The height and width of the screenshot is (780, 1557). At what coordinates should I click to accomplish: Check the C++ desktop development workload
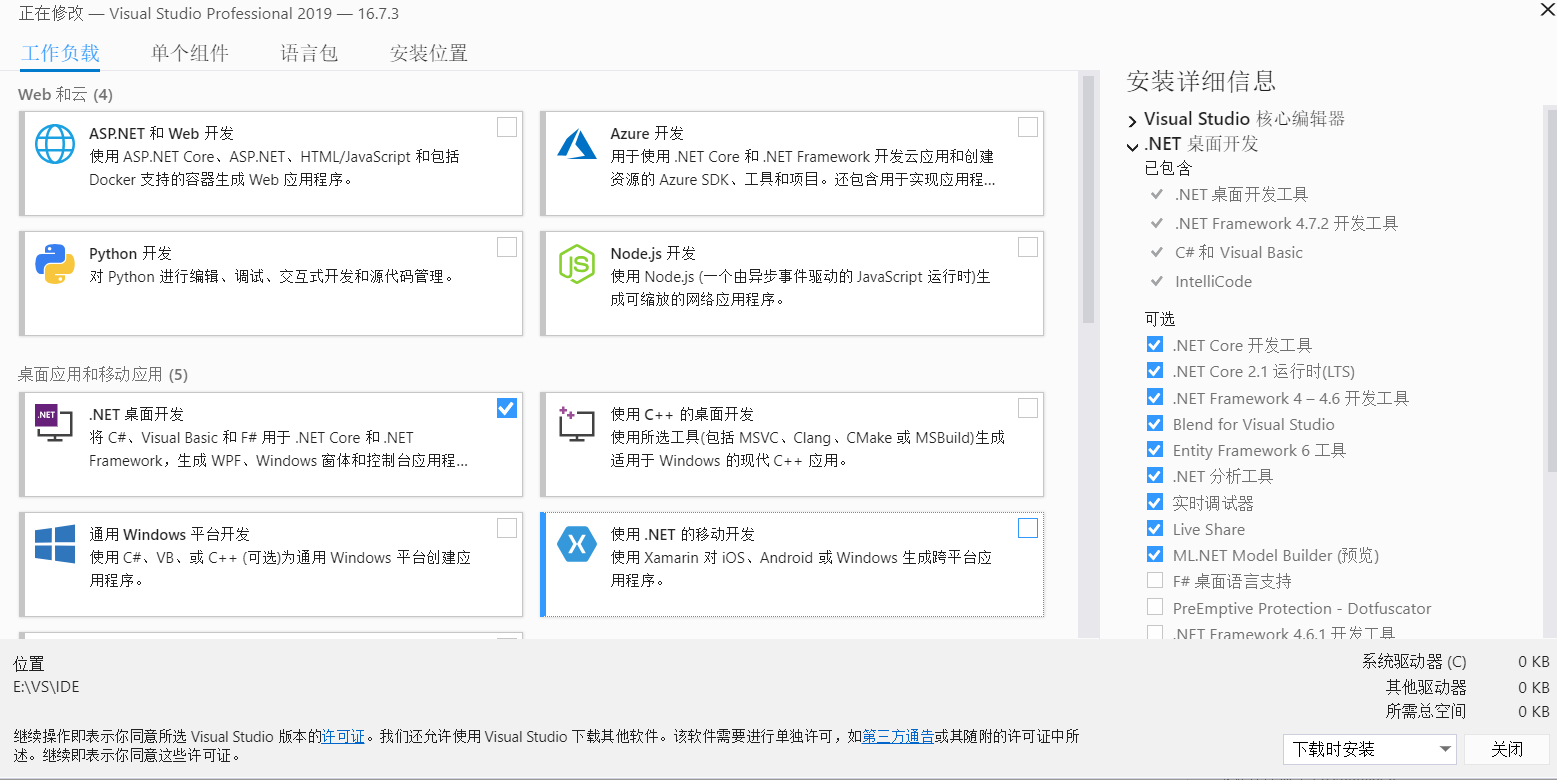(x=1028, y=408)
